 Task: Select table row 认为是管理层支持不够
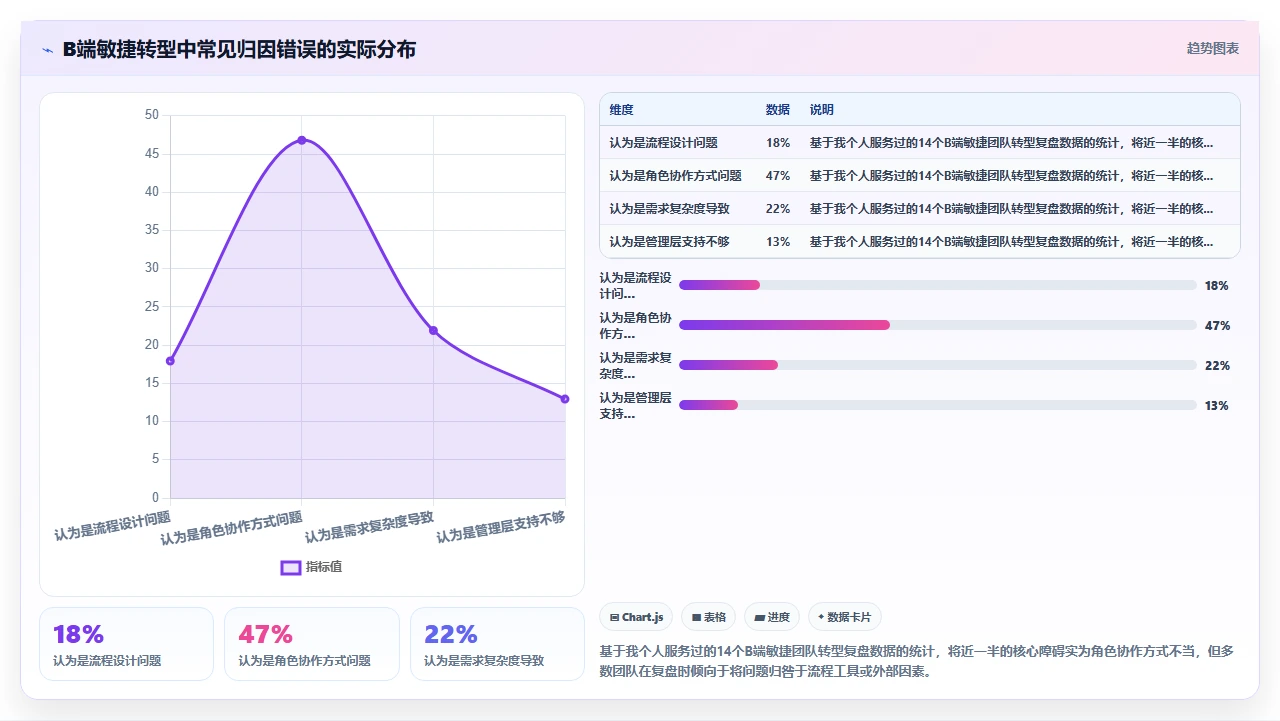(x=920, y=242)
